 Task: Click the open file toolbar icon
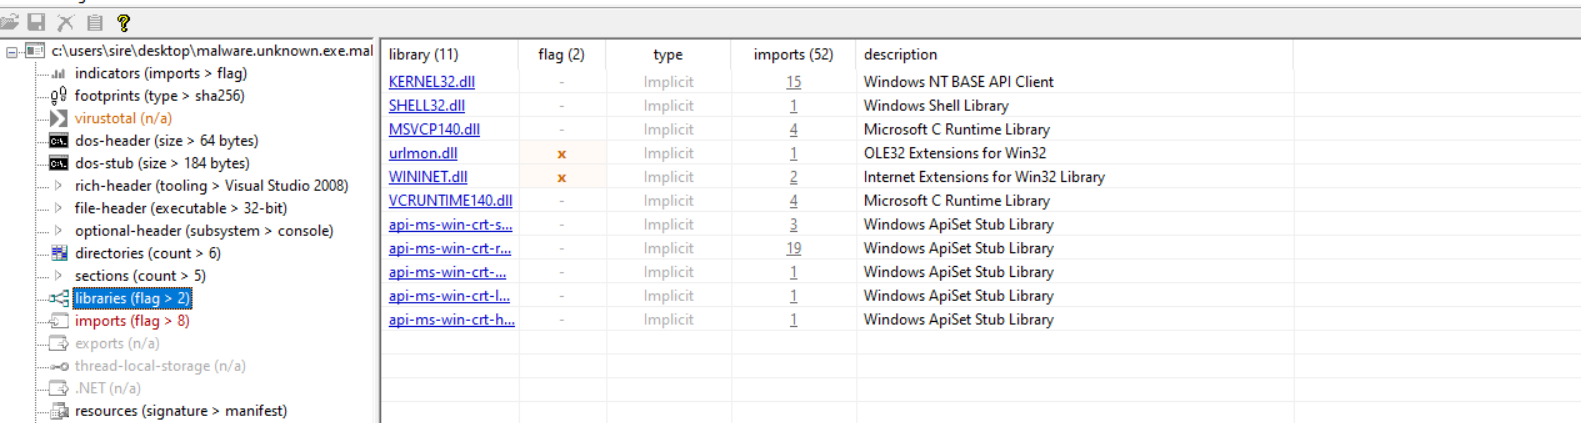[10, 22]
